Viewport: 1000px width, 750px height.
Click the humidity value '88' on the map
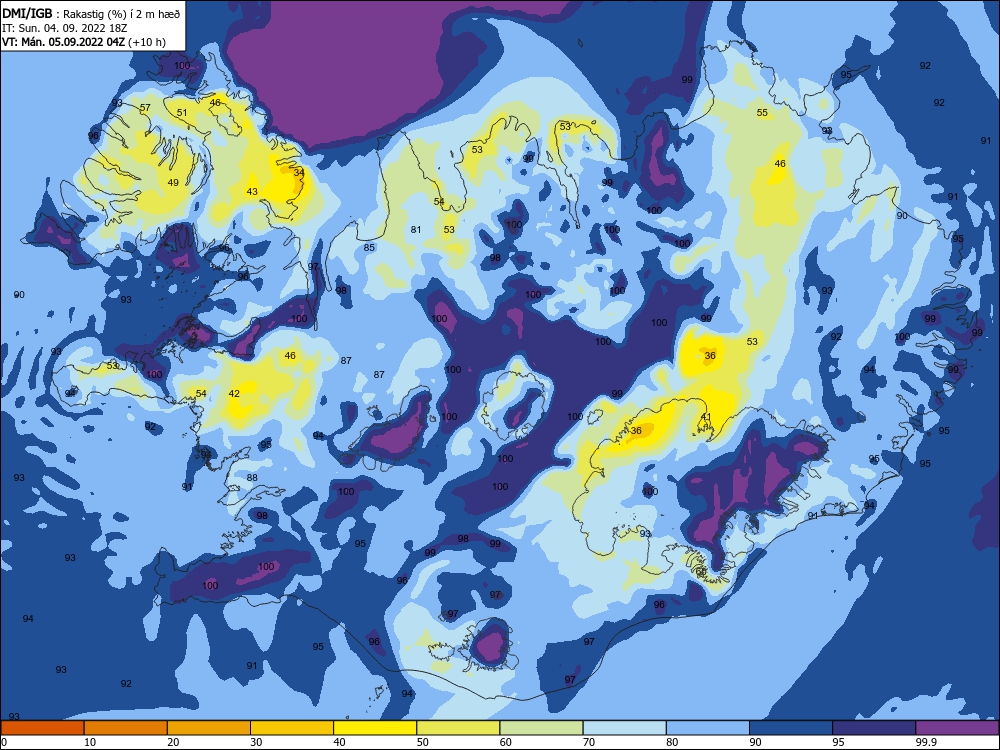pyautogui.click(x=252, y=477)
